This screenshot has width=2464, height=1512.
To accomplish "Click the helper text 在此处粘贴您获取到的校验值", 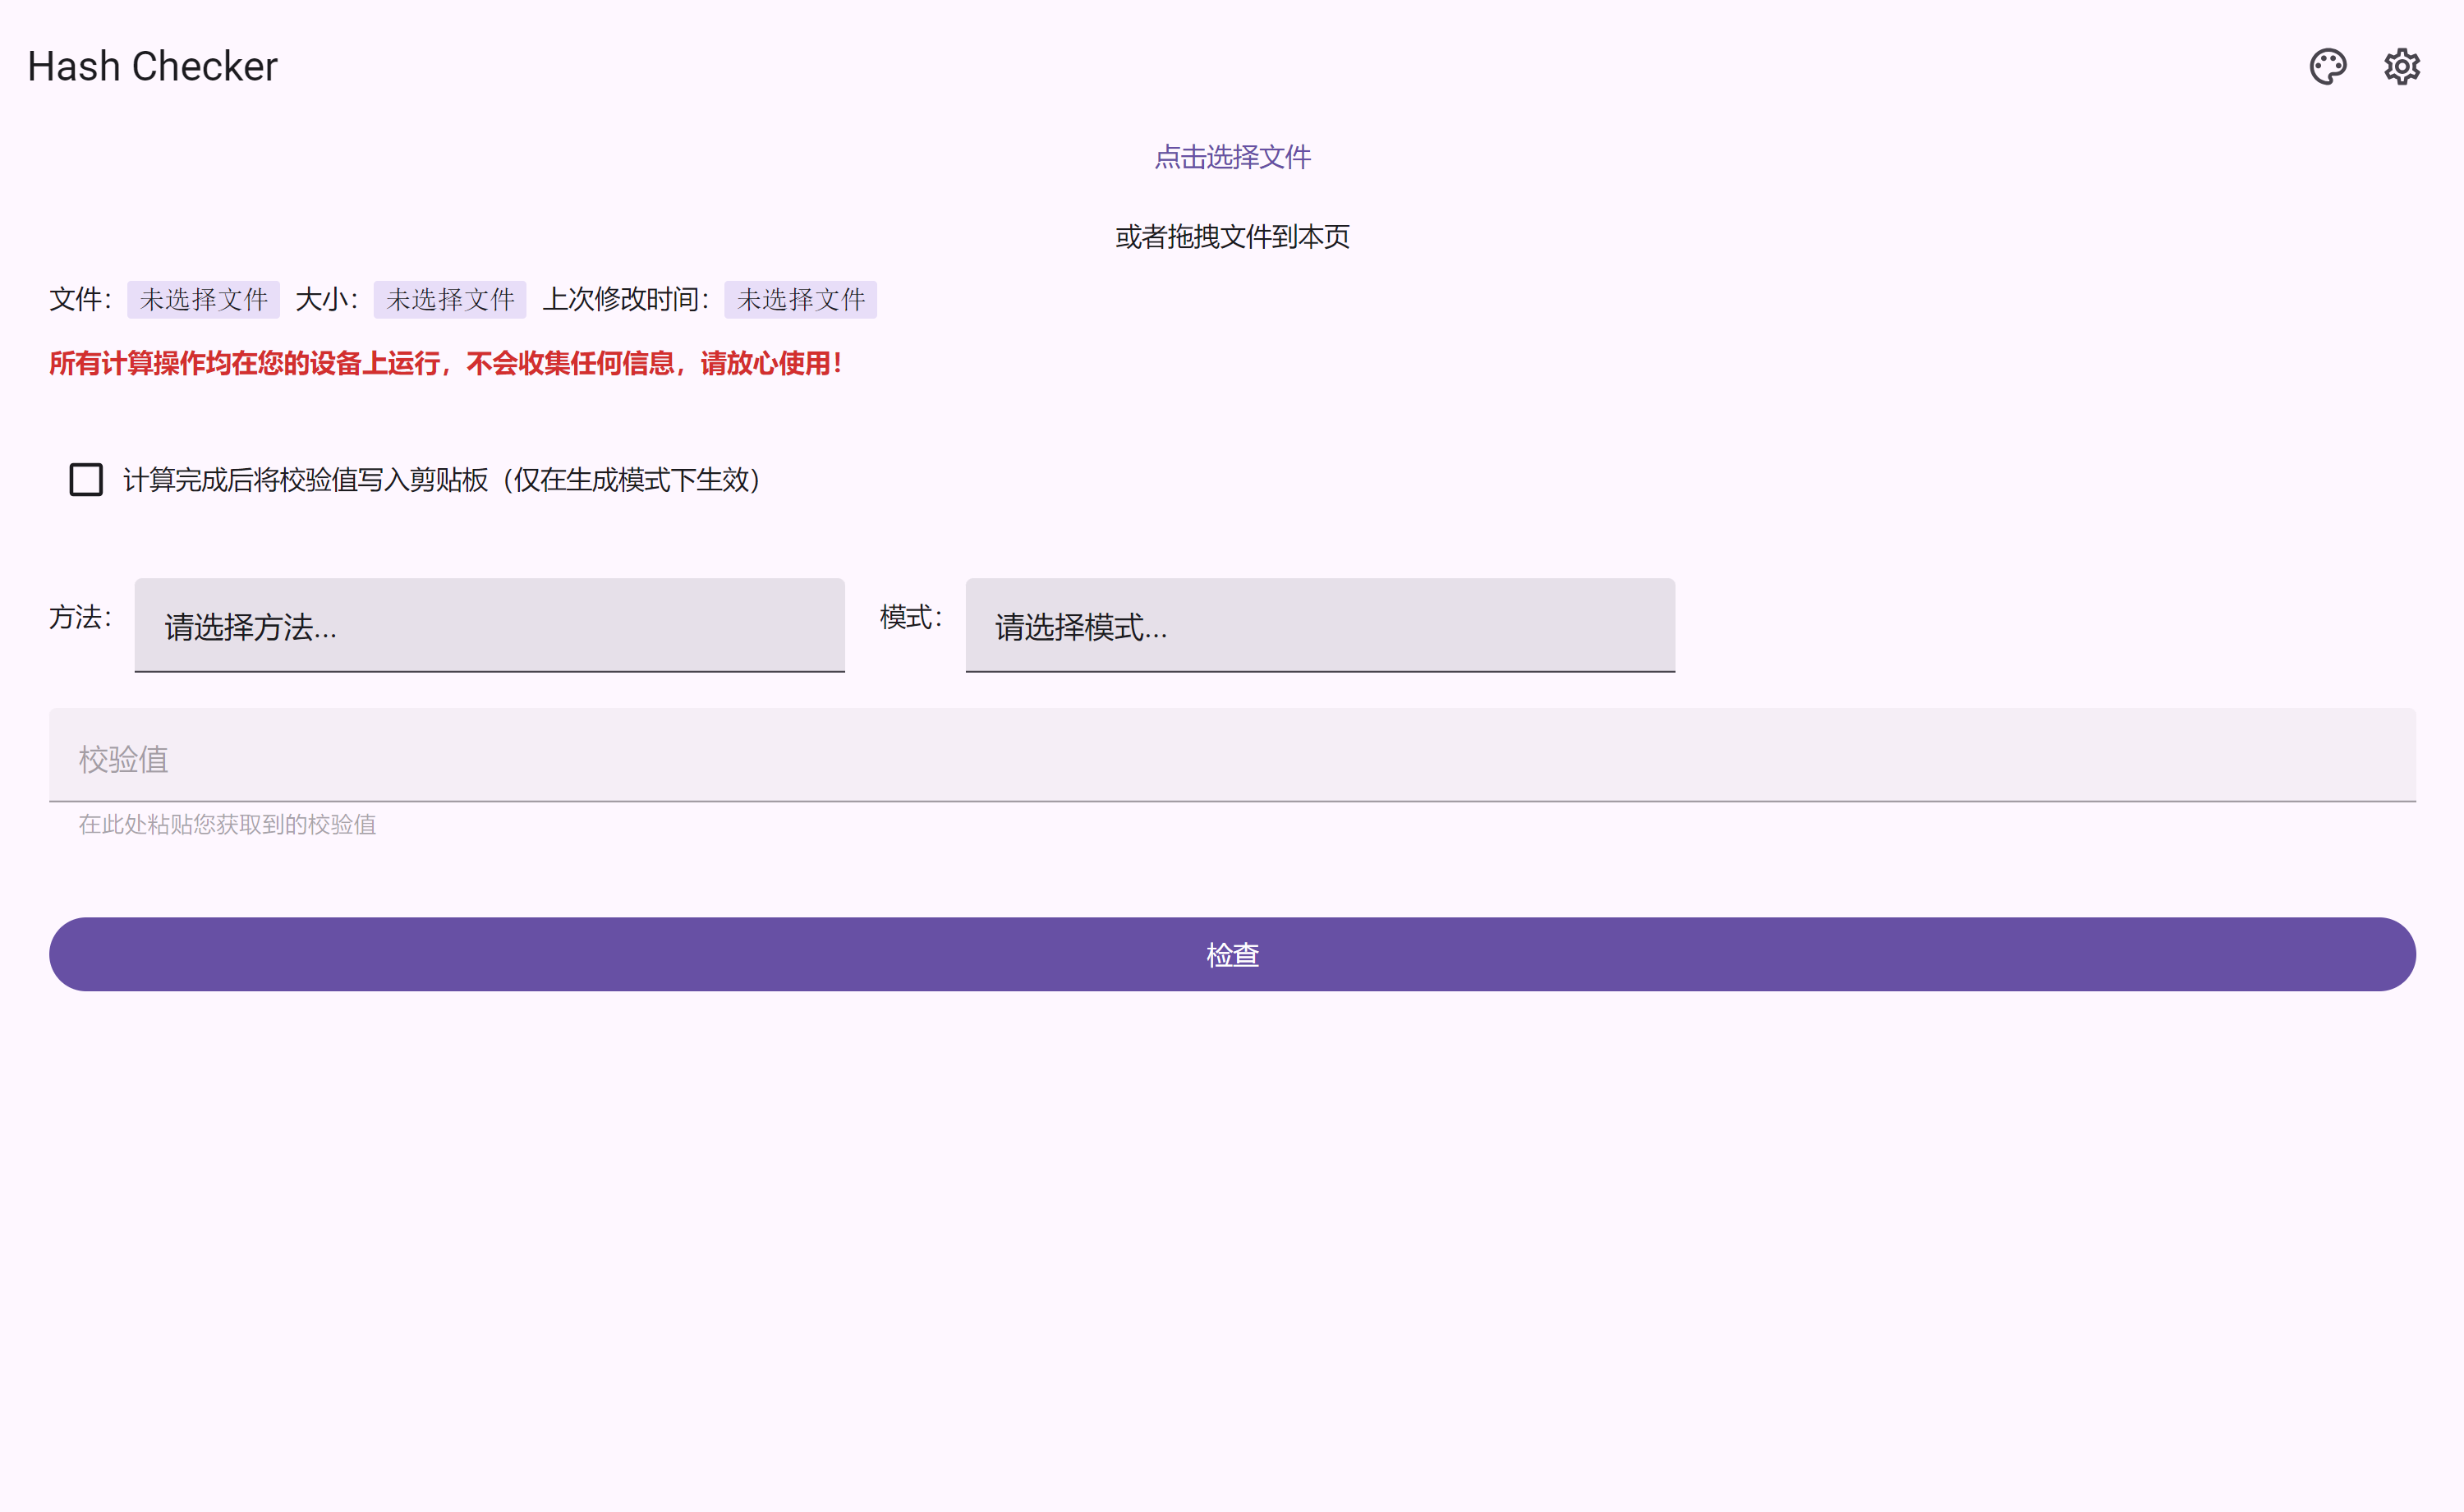I will click(227, 824).
